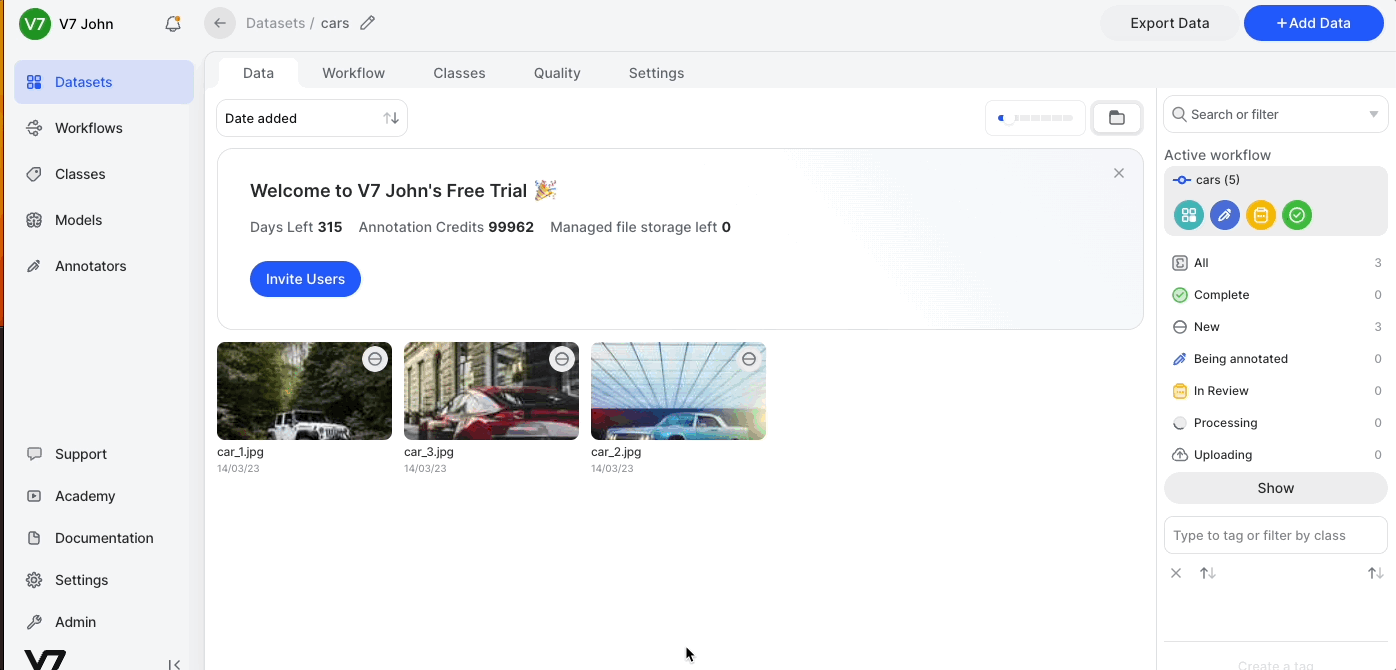Collapse the sidebar with the arrow icon
This screenshot has height=670, width=1396.
click(x=174, y=664)
